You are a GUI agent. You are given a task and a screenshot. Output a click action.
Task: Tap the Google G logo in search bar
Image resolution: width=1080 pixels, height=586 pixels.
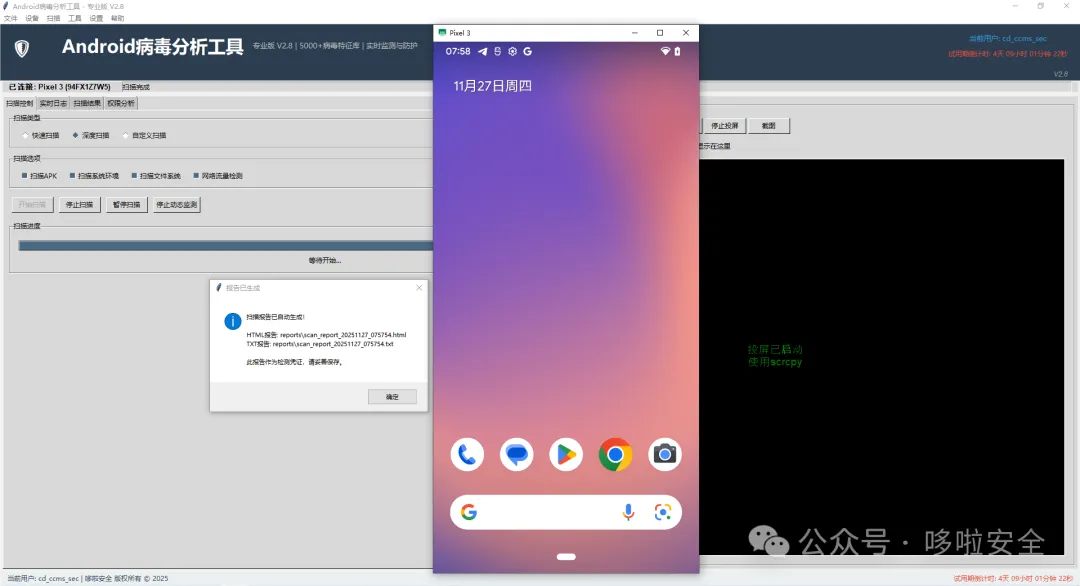click(469, 512)
